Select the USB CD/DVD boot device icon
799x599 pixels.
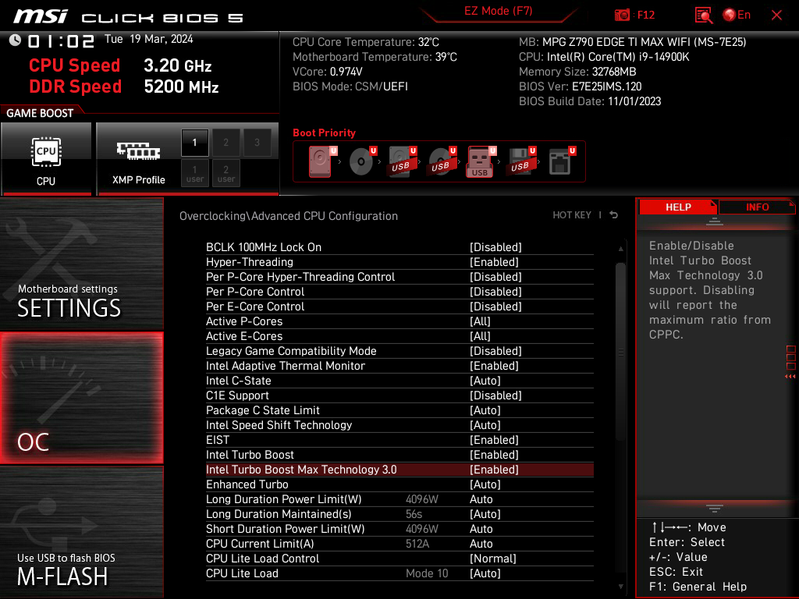click(442, 161)
